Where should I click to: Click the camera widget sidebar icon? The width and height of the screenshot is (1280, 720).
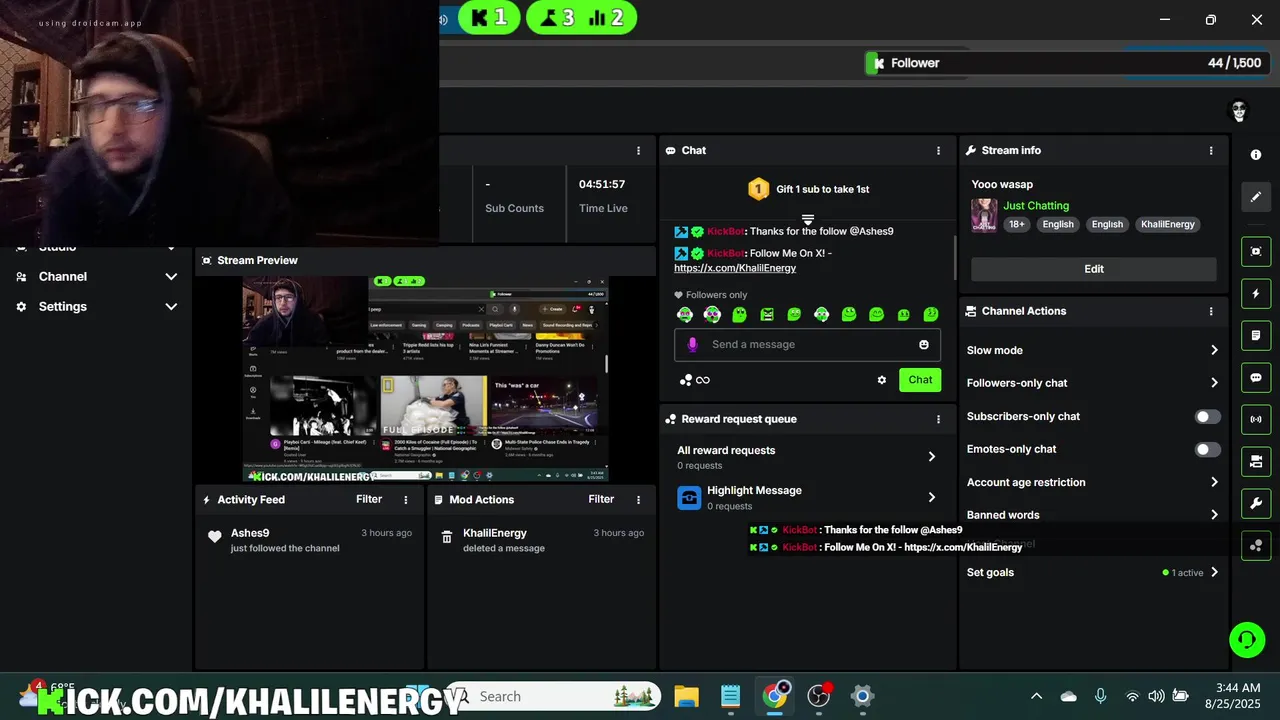click(1256, 461)
